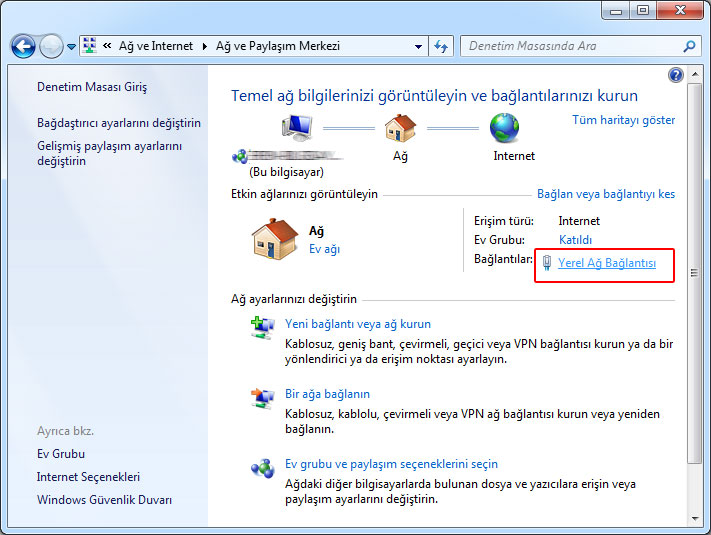Click the computer icon in network map
This screenshot has width=711, height=535.
(x=299, y=129)
